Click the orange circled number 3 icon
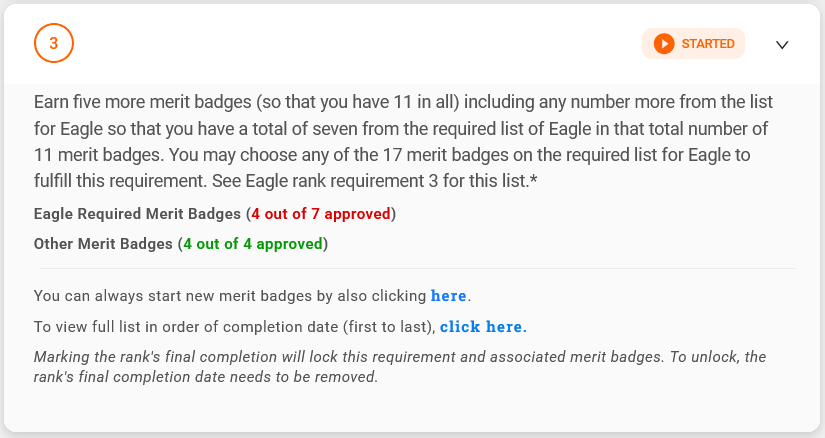The width and height of the screenshot is (825, 438). tap(54, 44)
